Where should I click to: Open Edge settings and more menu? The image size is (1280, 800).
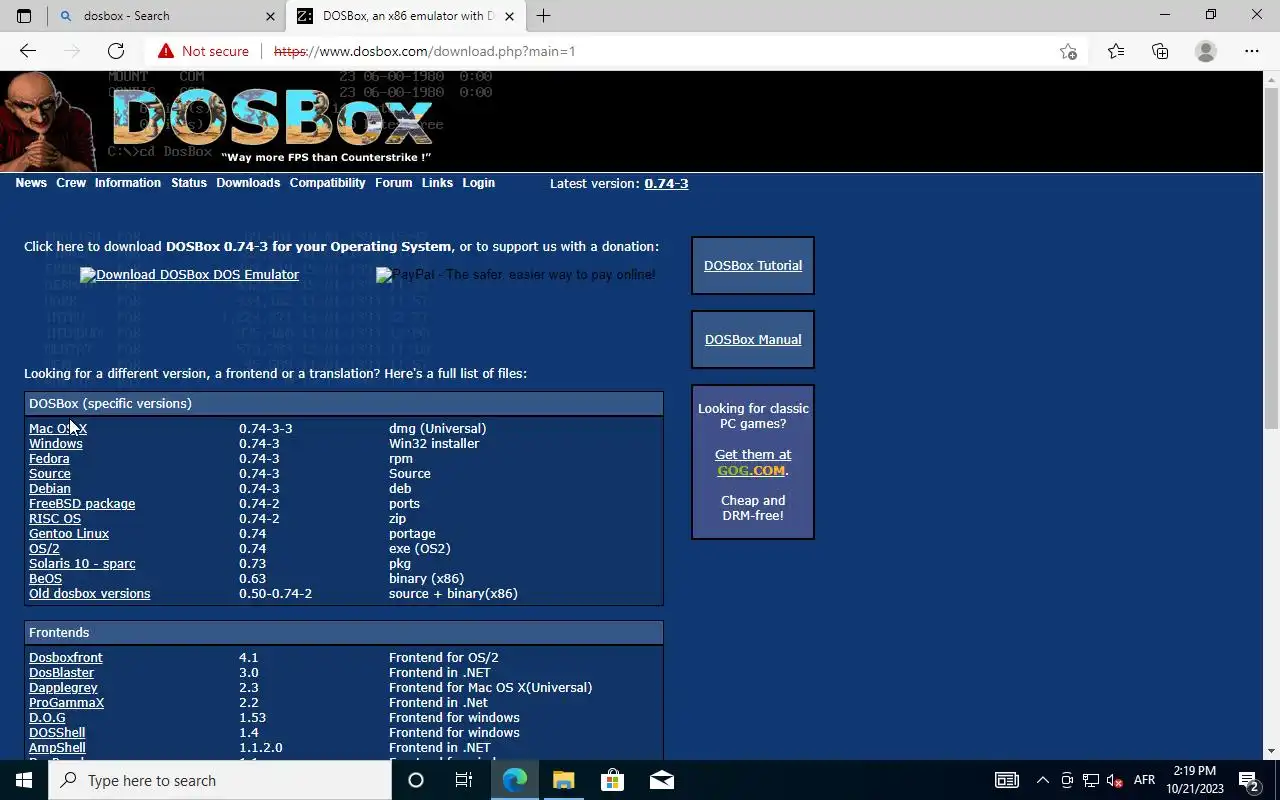(1252, 51)
